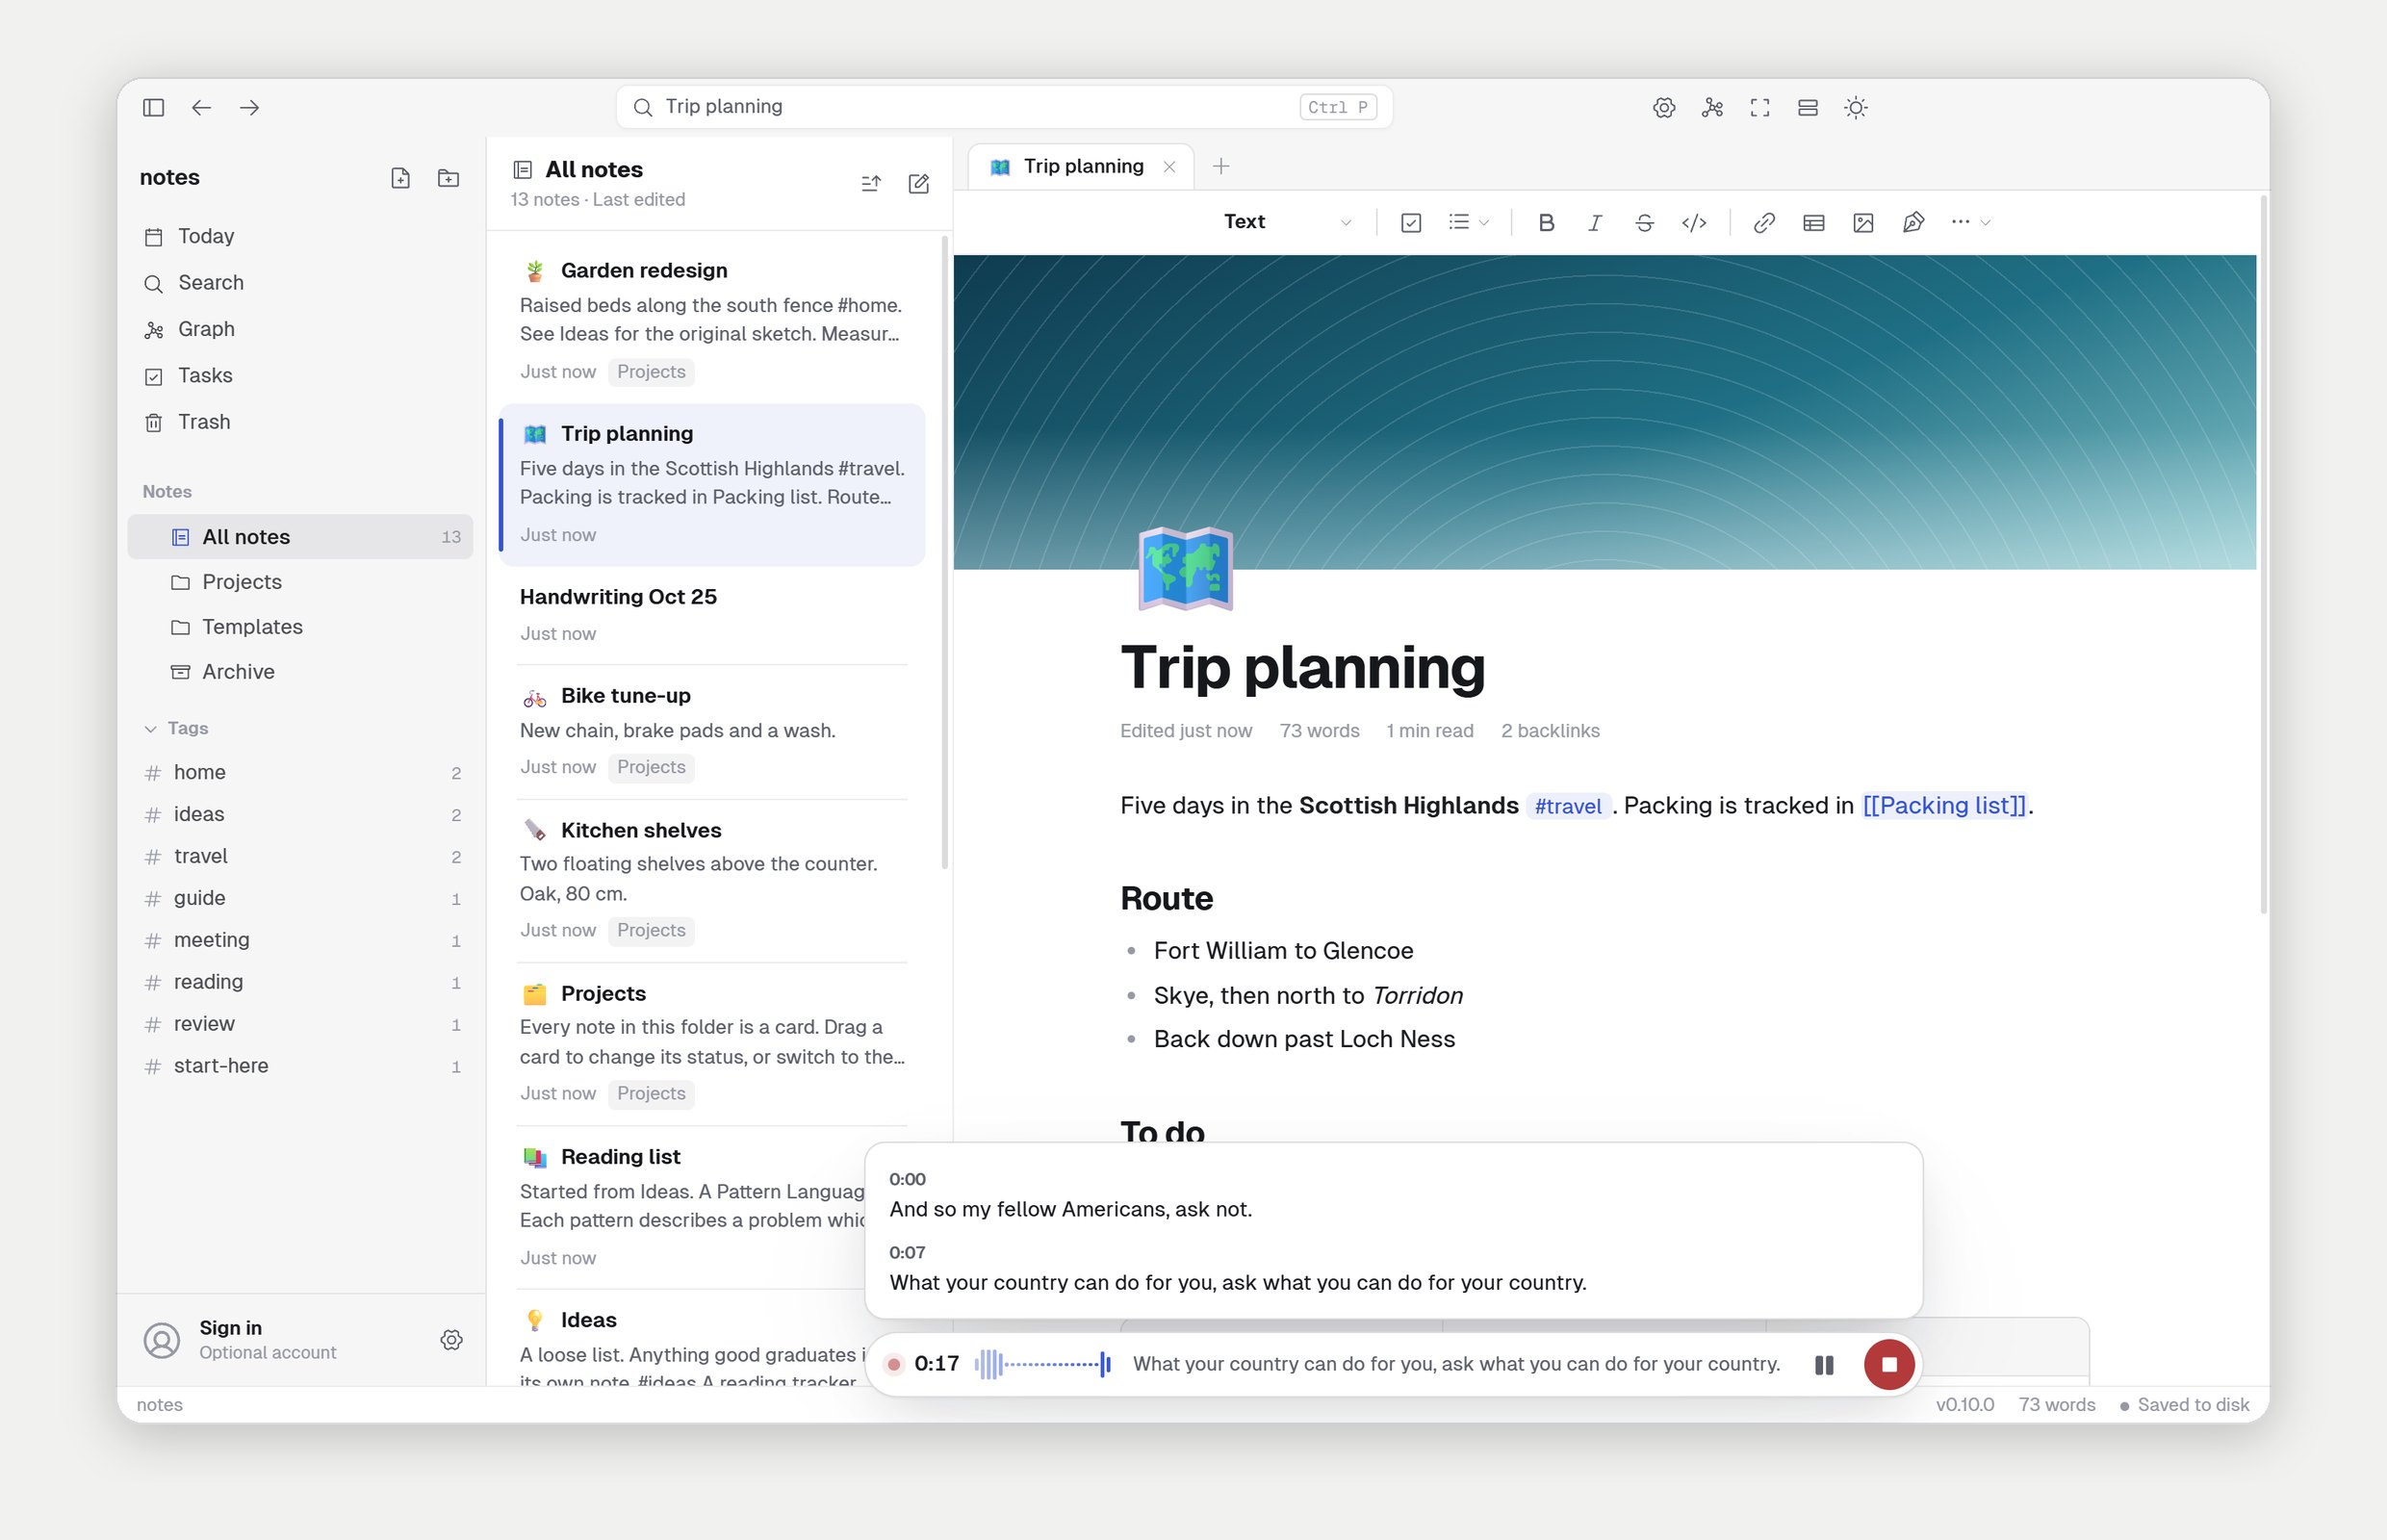Compose new note from All notes header
2387x1540 pixels.
pos(918,183)
